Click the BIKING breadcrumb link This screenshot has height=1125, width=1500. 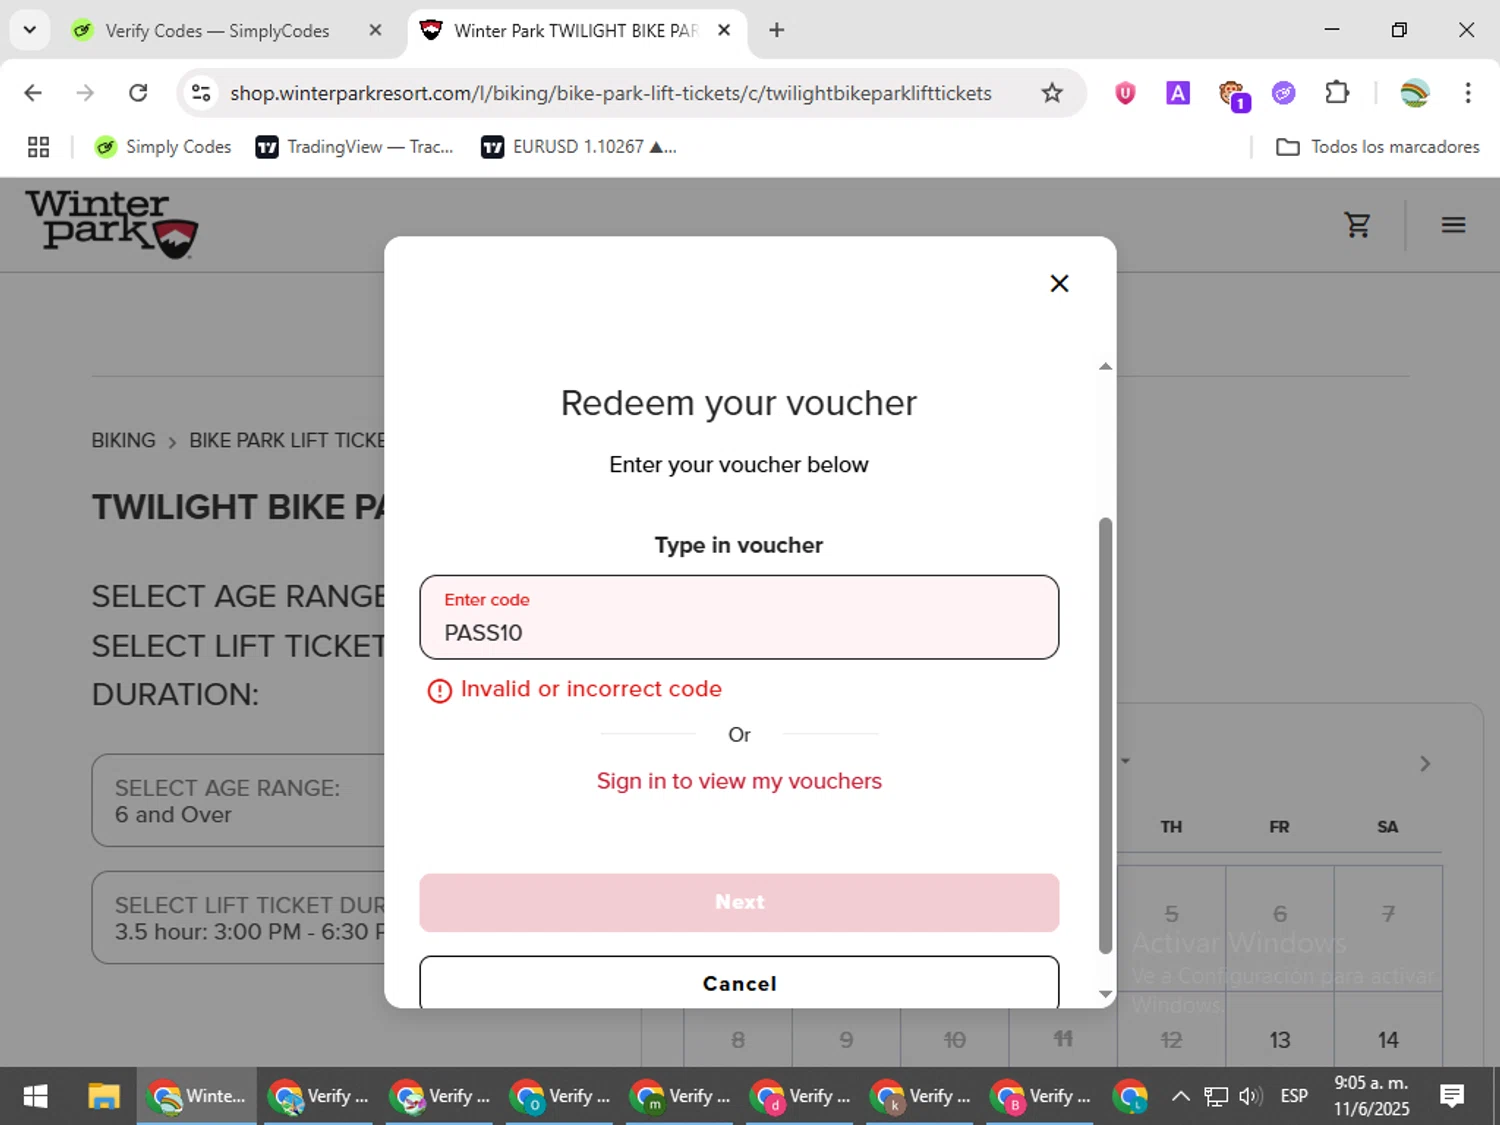click(124, 441)
